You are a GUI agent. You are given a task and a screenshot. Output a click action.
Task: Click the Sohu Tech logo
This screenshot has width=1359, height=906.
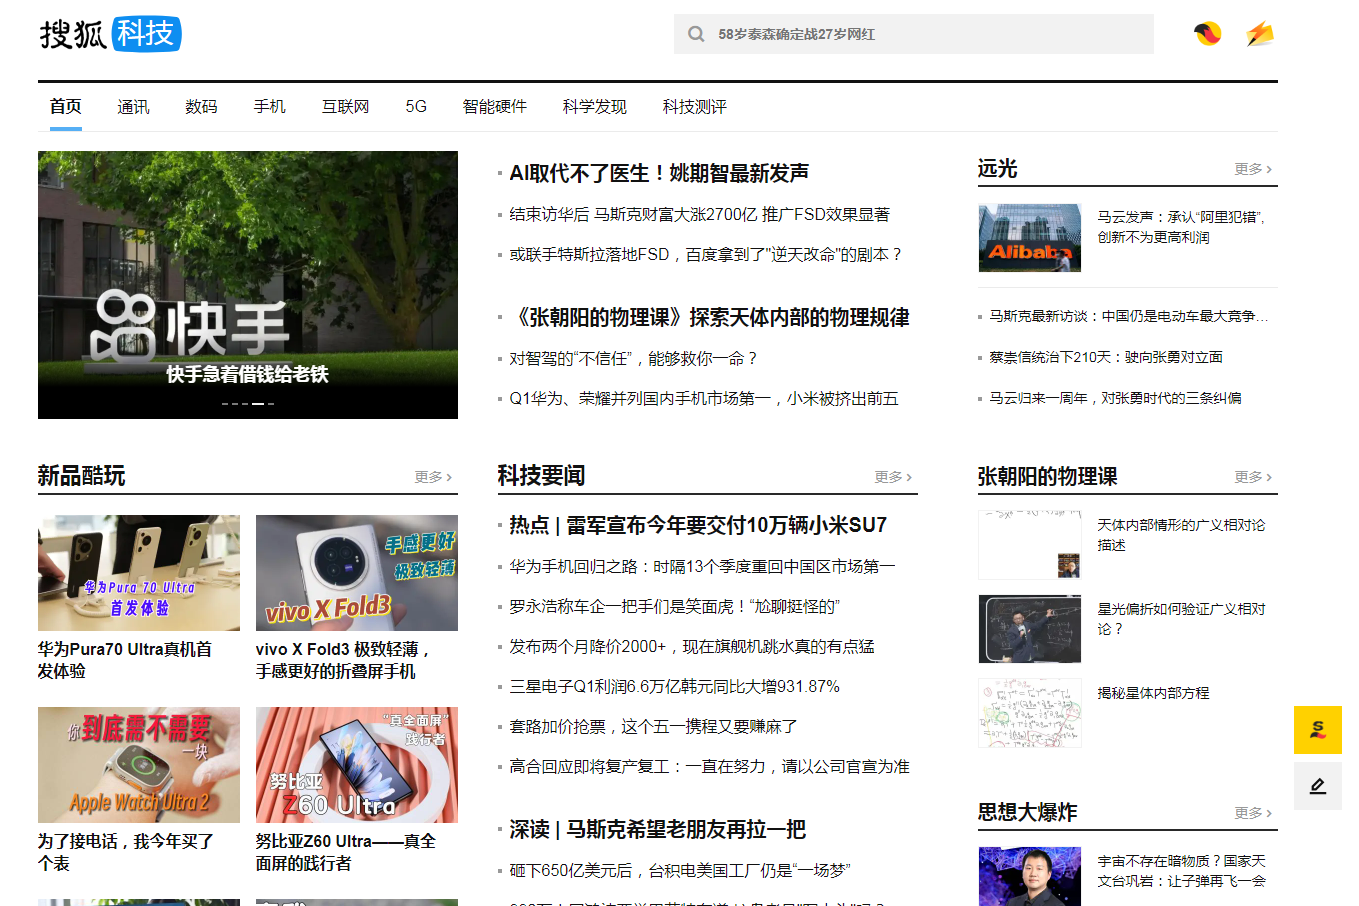click(110, 33)
